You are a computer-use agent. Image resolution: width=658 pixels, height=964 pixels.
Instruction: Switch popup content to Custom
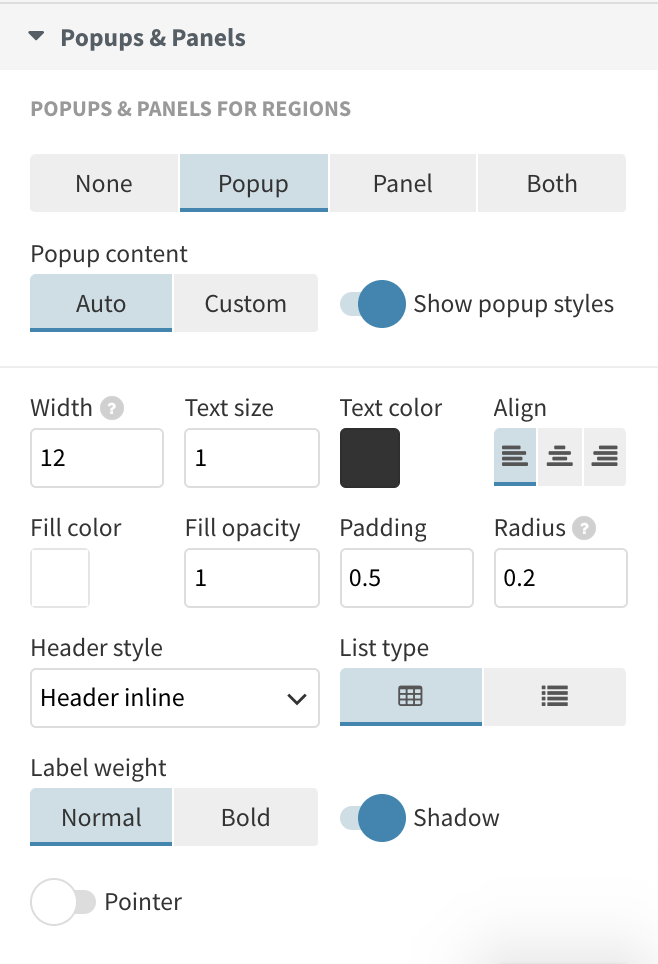tap(245, 304)
